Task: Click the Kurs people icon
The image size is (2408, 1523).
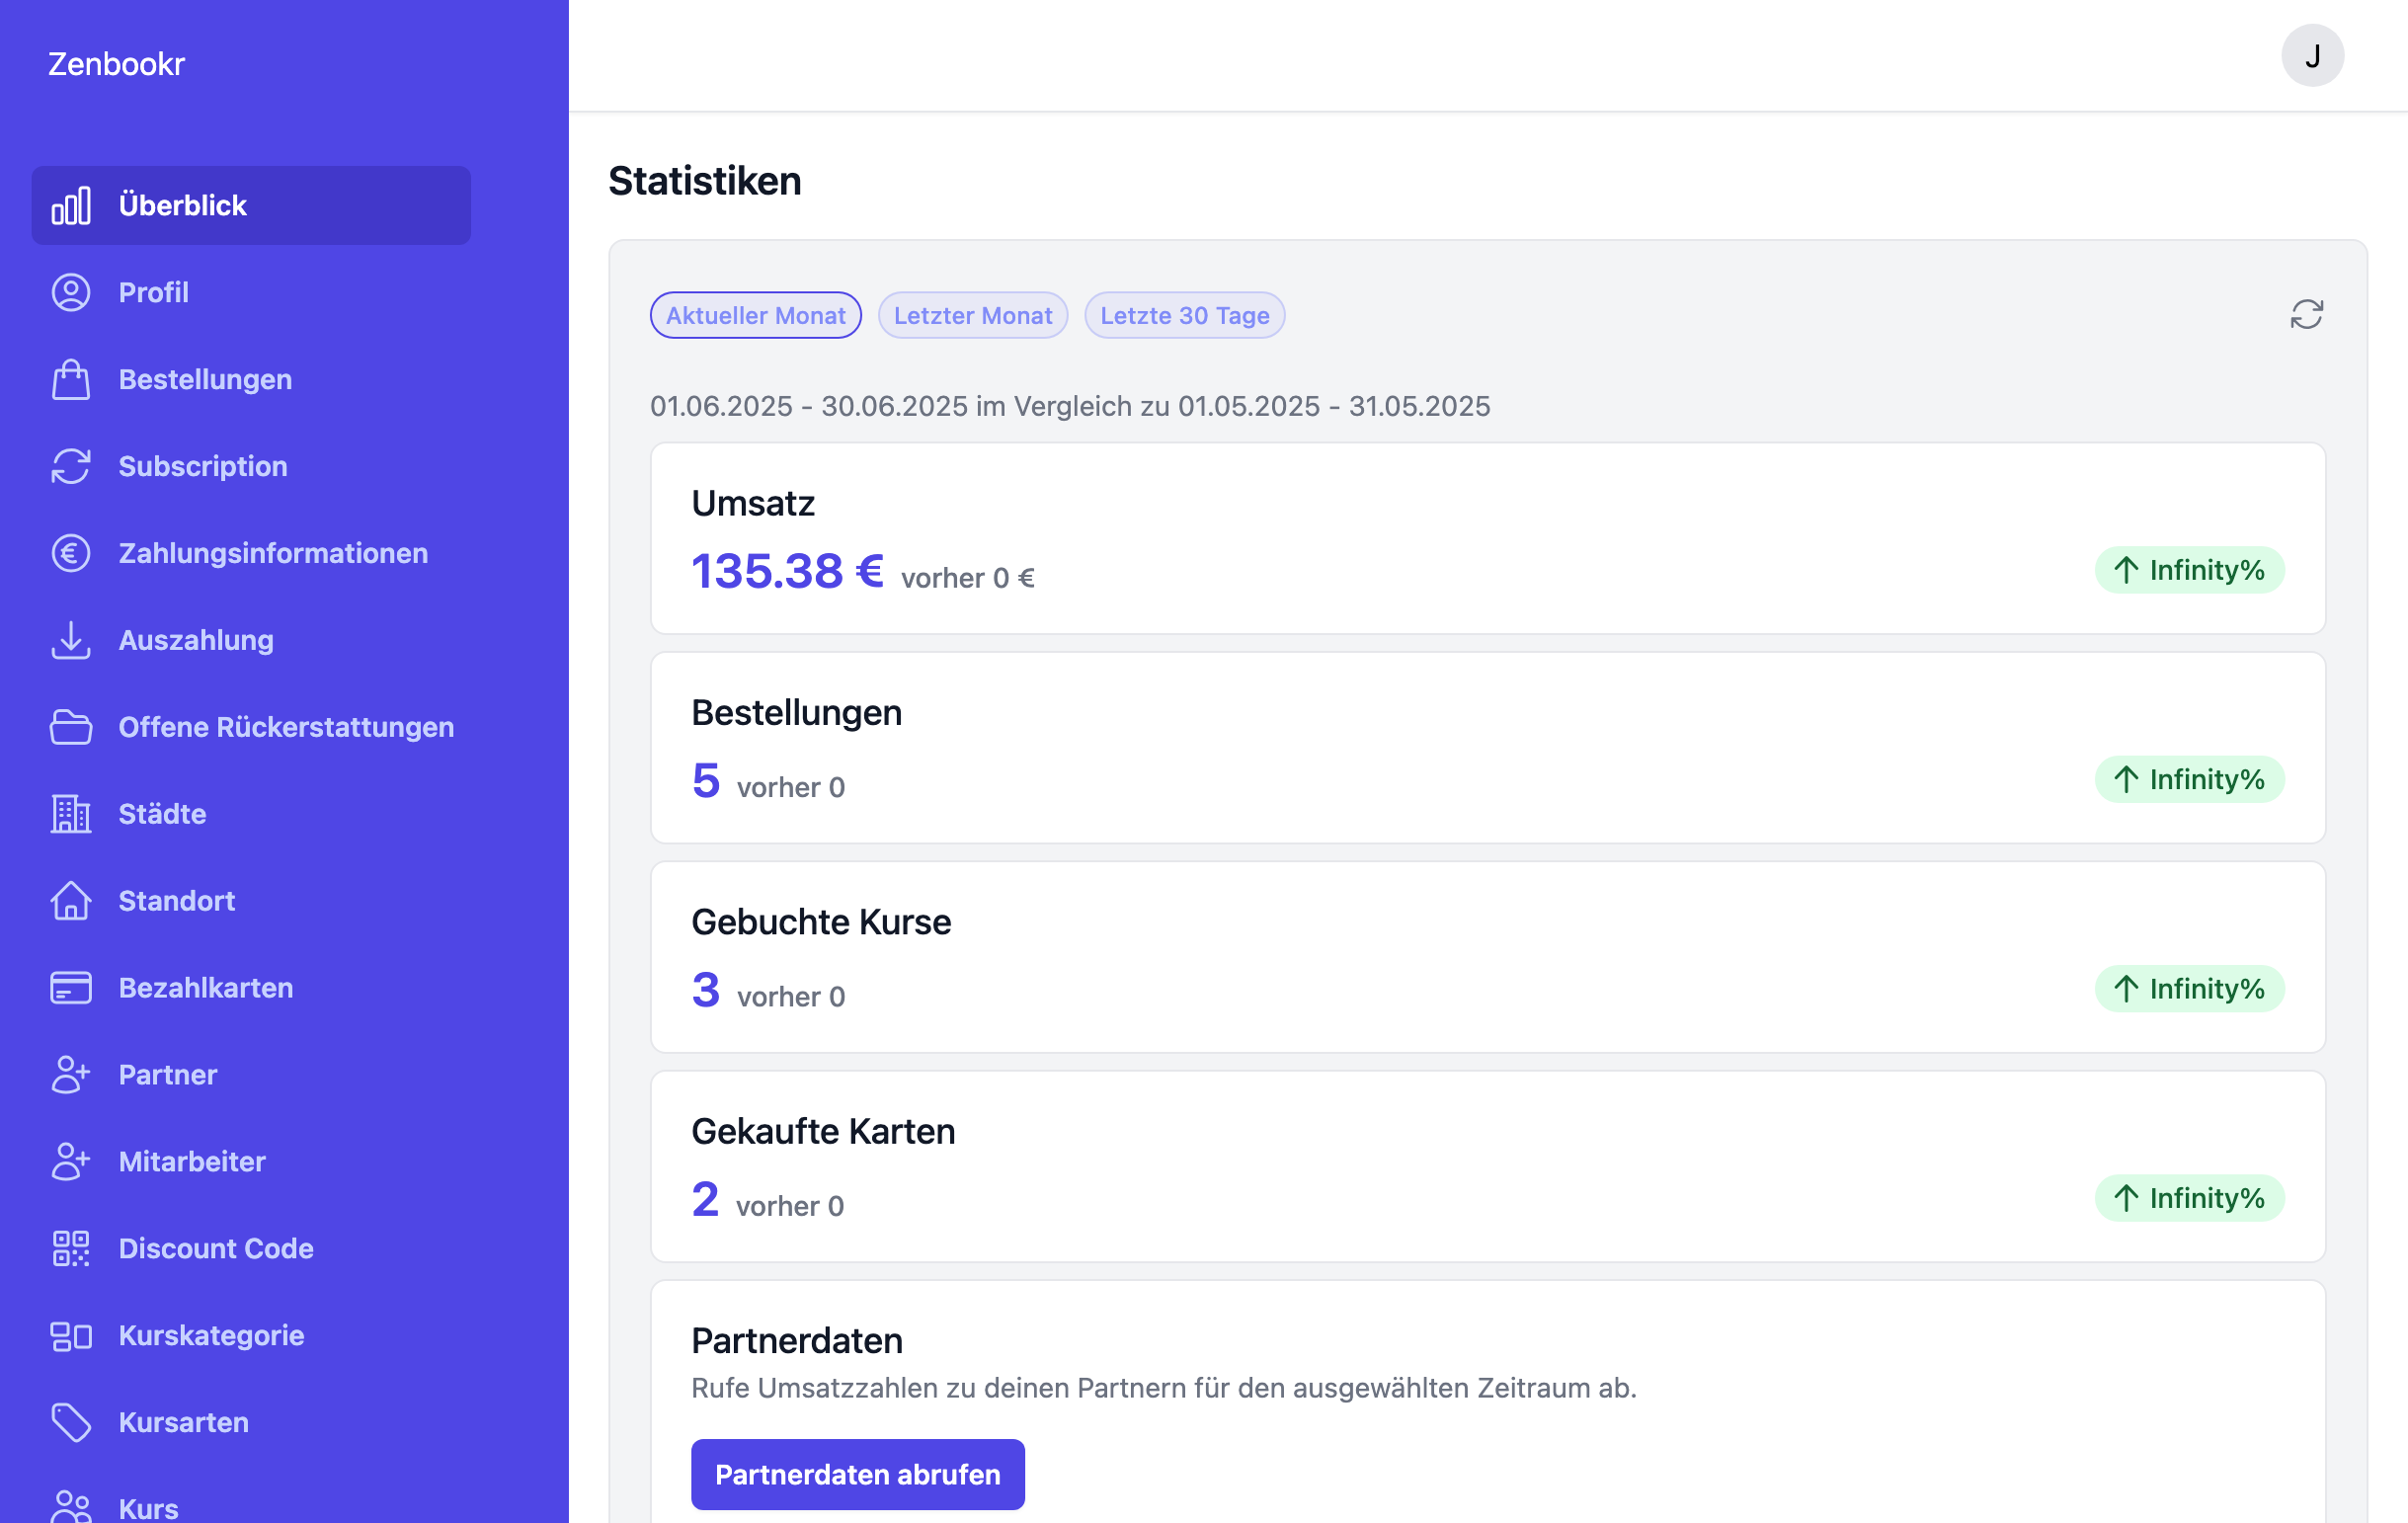Action: (71, 1507)
